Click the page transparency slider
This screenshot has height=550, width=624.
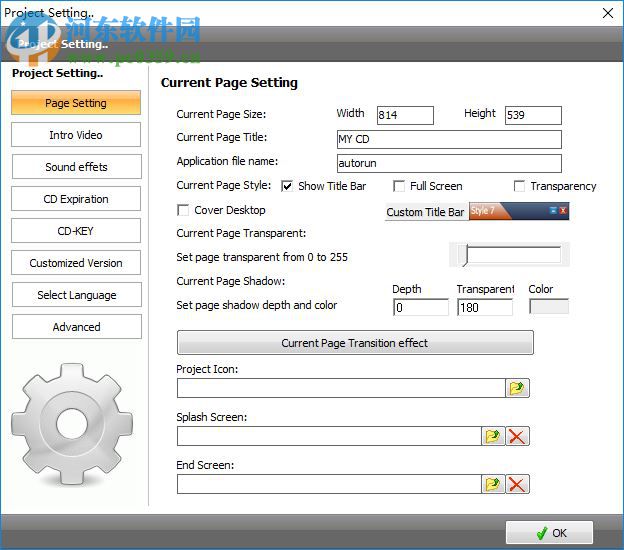coord(509,254)
